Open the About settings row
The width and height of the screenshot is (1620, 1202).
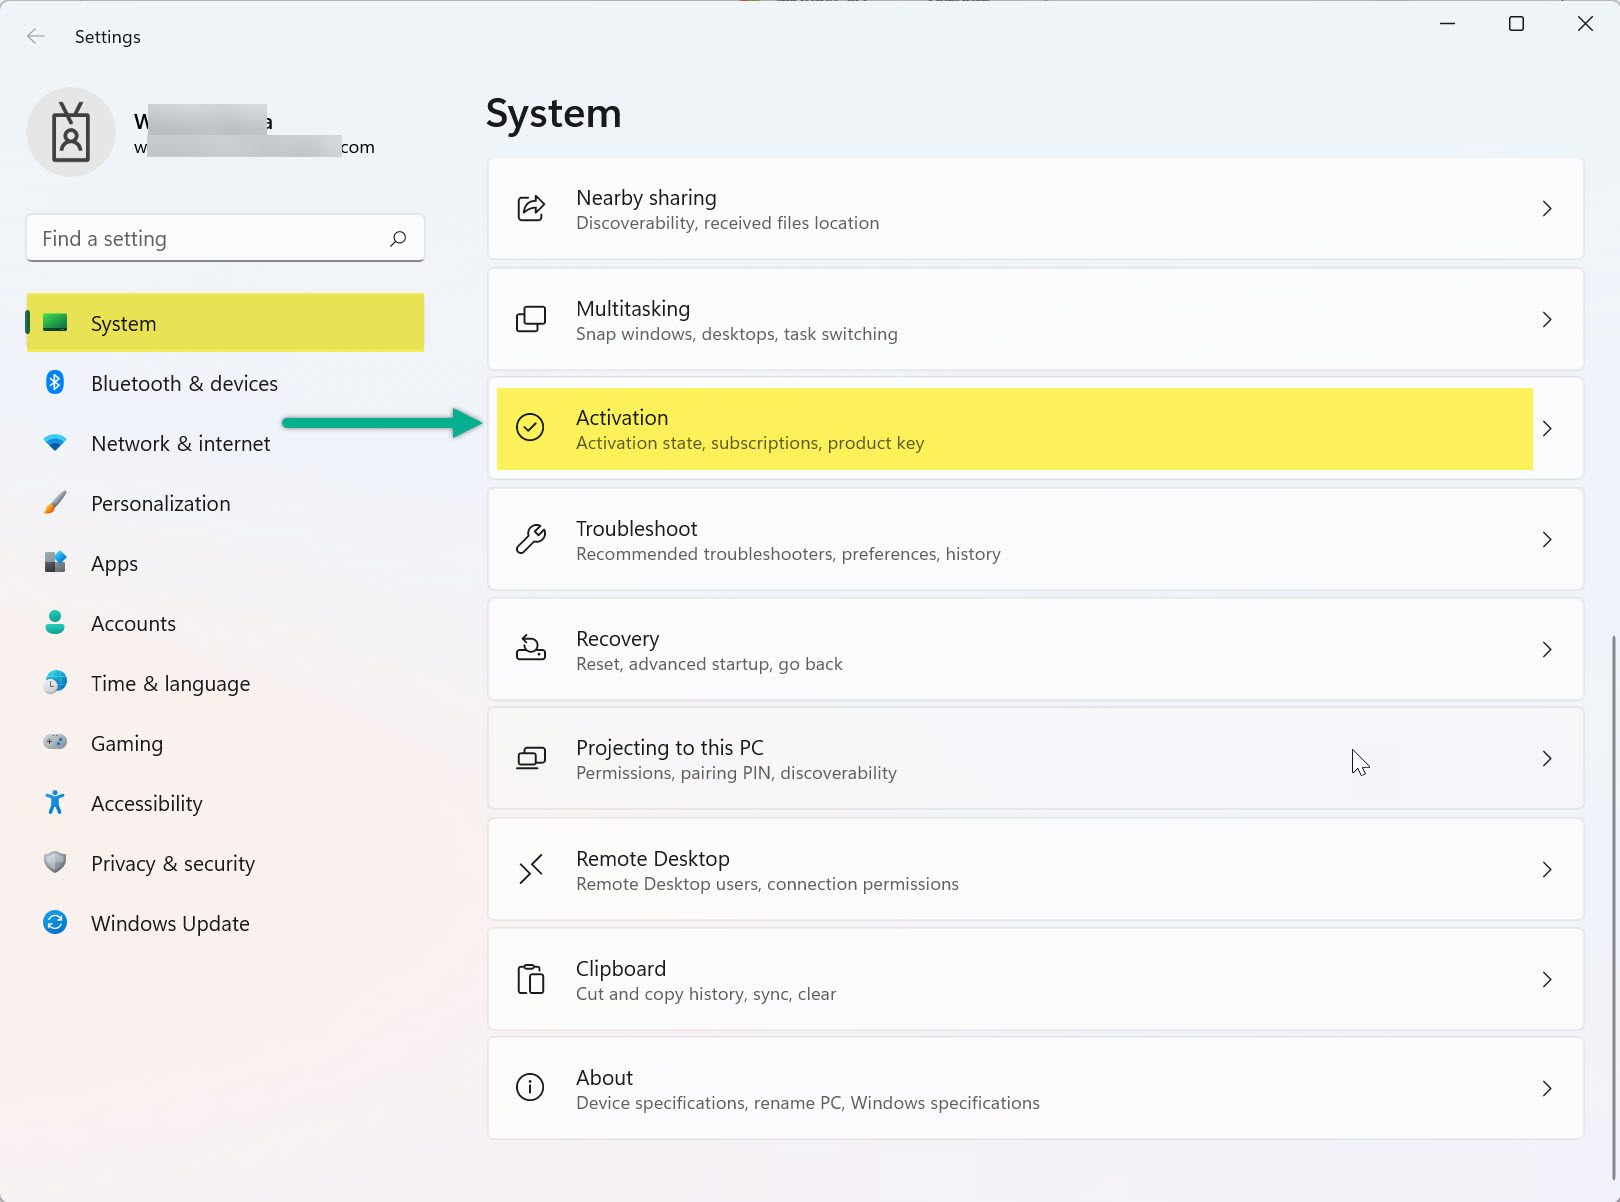1035,1088
